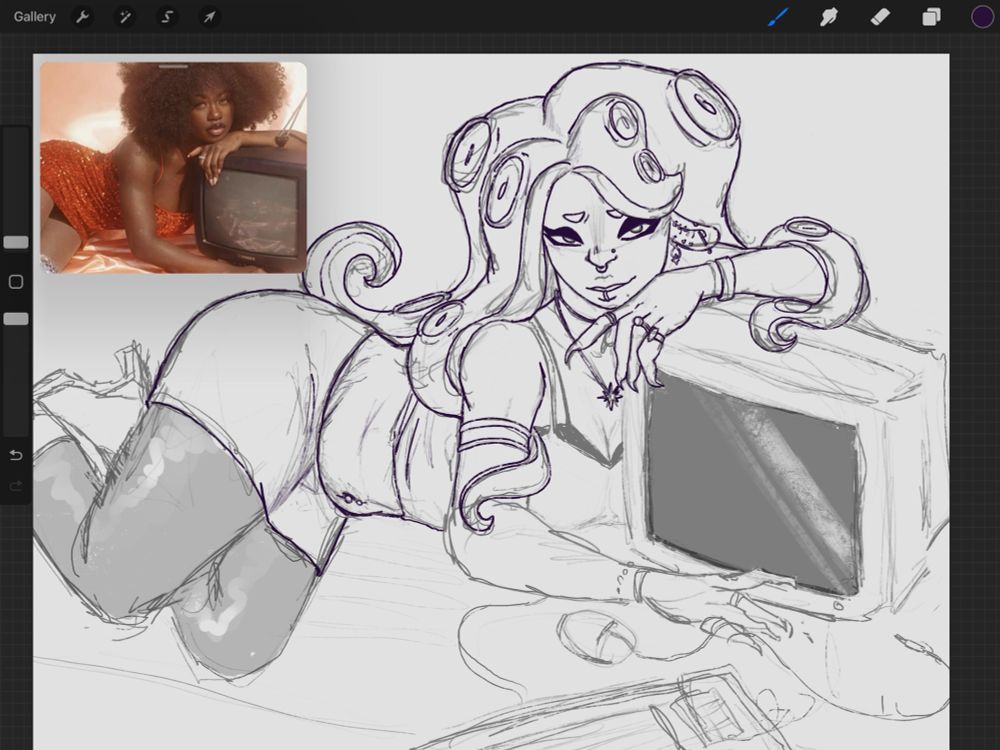Screen dimensions: 1000x750
Task: Tap the reference window top drag handle
Action: click(173, 66)
